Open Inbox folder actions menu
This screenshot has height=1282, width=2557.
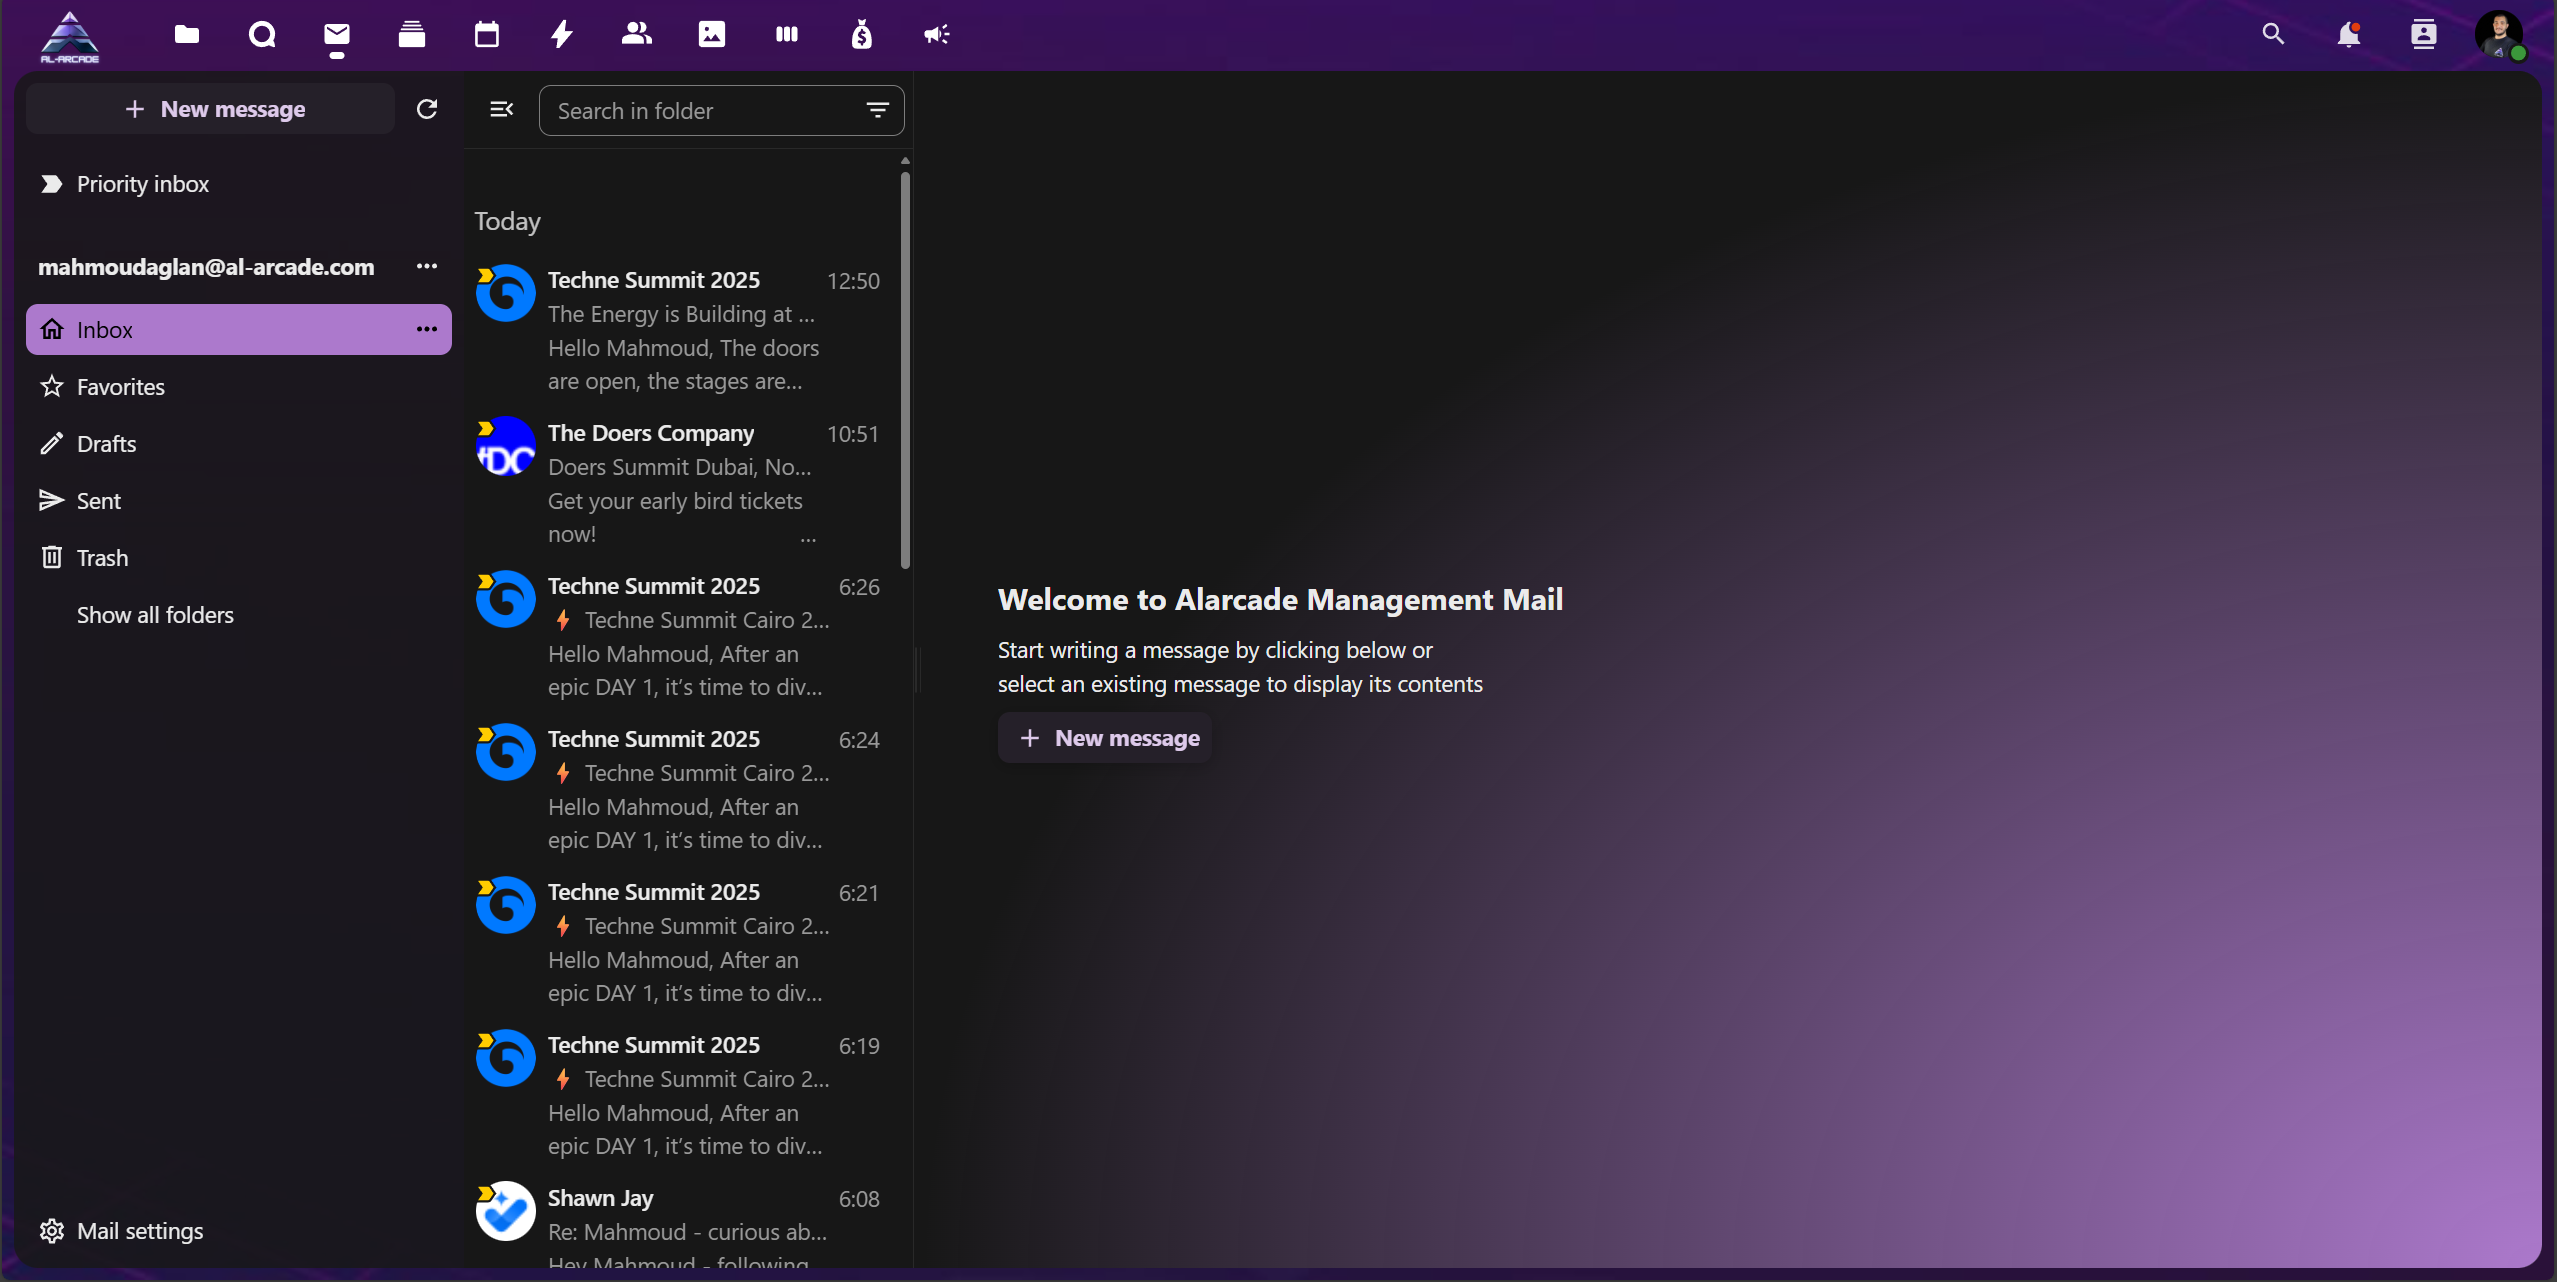pos(427,329)
